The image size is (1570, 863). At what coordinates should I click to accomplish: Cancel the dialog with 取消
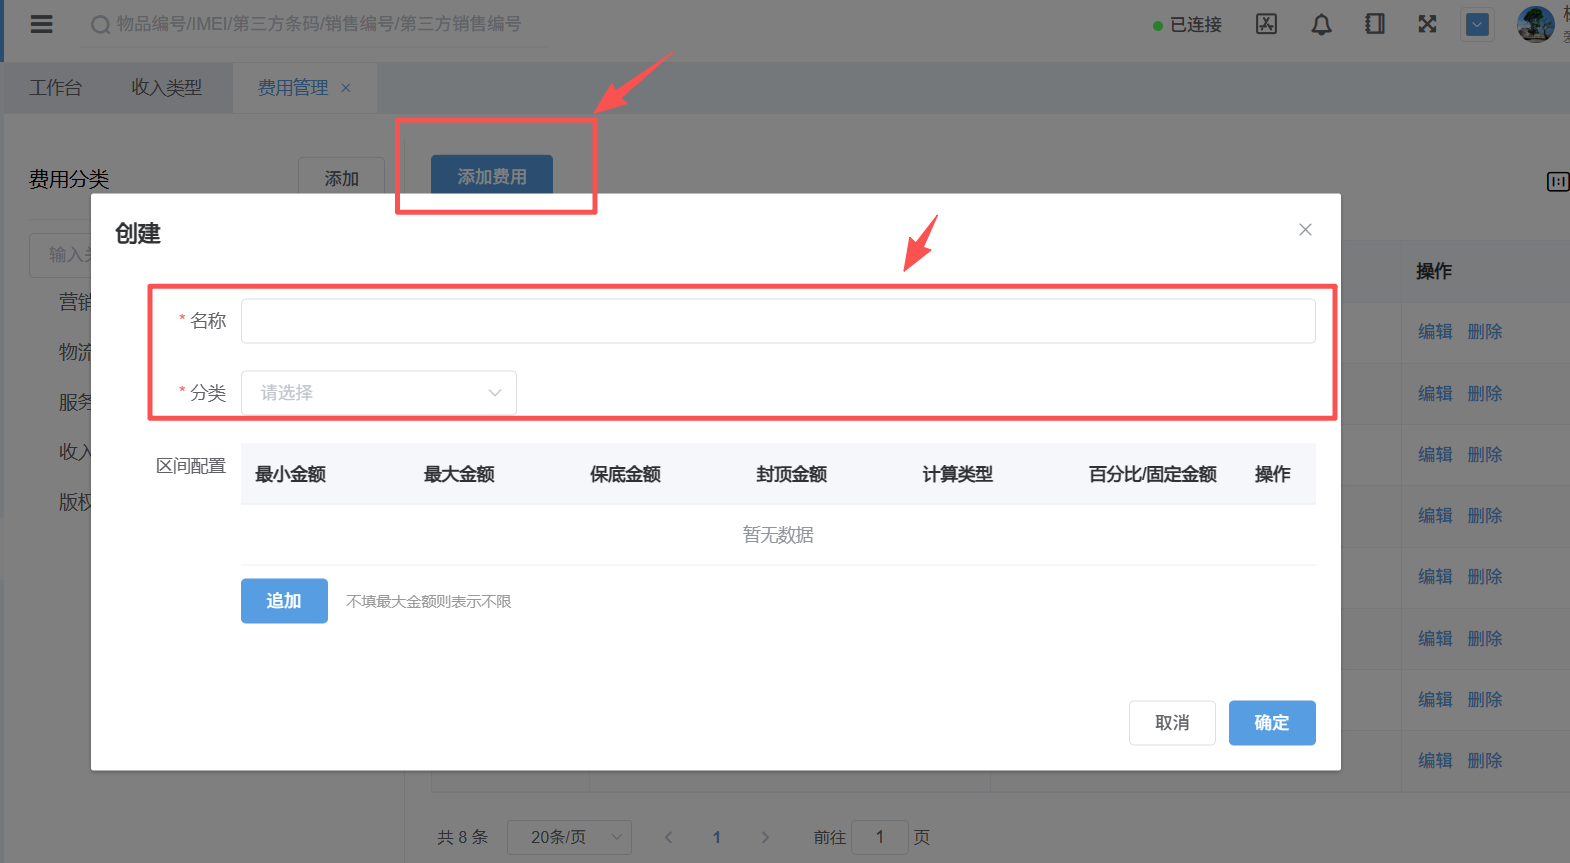[1172, 723]
